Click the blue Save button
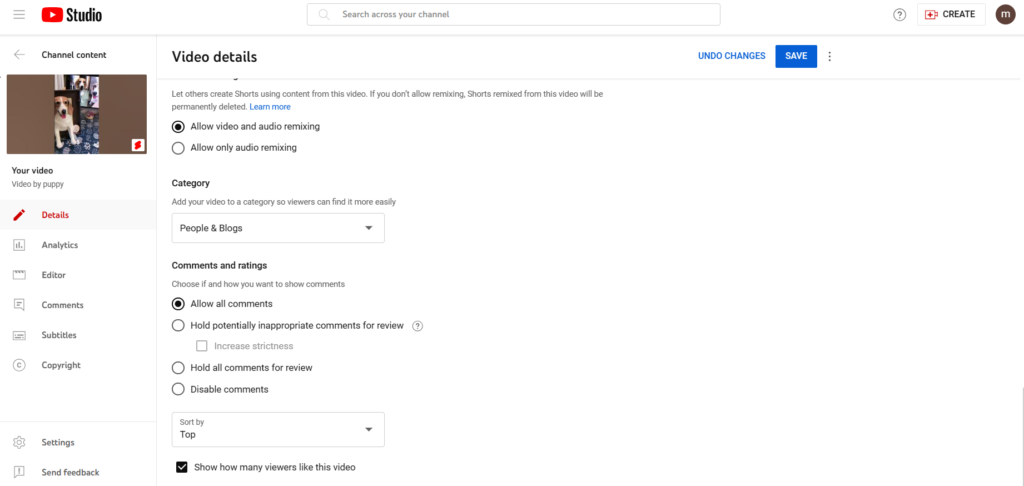 point(796,56)
